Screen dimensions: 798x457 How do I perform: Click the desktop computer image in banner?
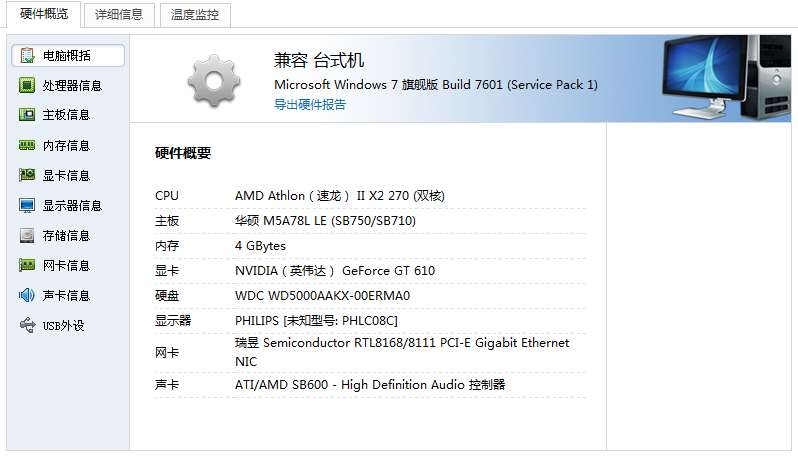click(x=726, y=77)
